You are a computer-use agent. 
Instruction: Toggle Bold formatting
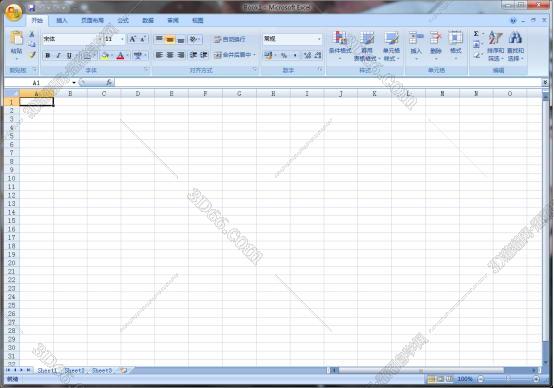pos(48,55)
